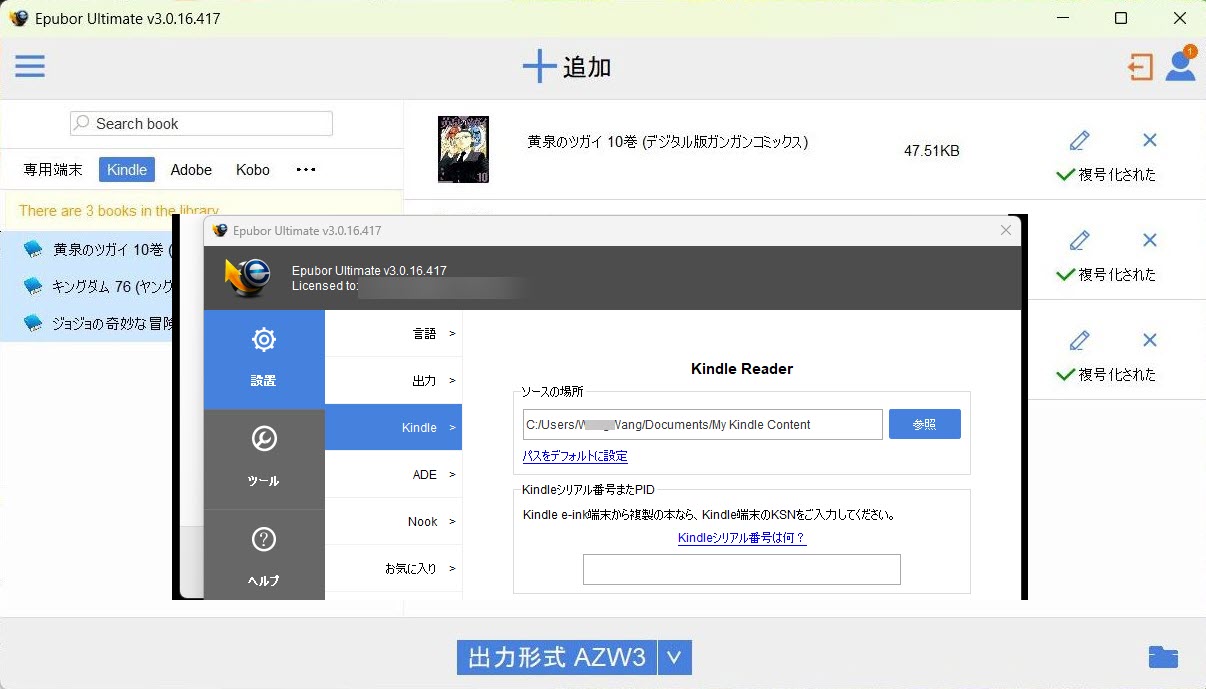This screenshot has height=689, width=1206.
Task: Click パスをデフォルトに設定 link
Action: pos(575,456)
